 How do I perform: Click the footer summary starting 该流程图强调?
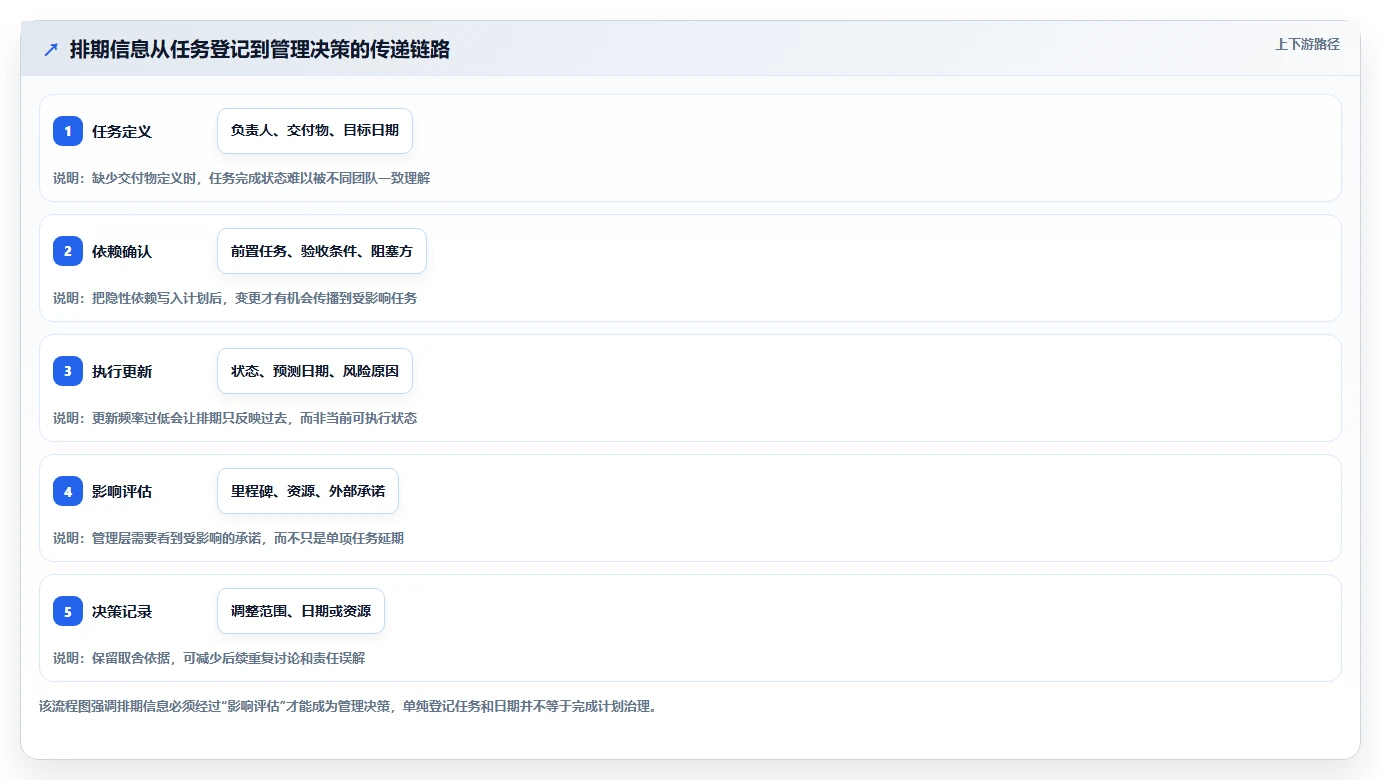click(x=348, y=706)
